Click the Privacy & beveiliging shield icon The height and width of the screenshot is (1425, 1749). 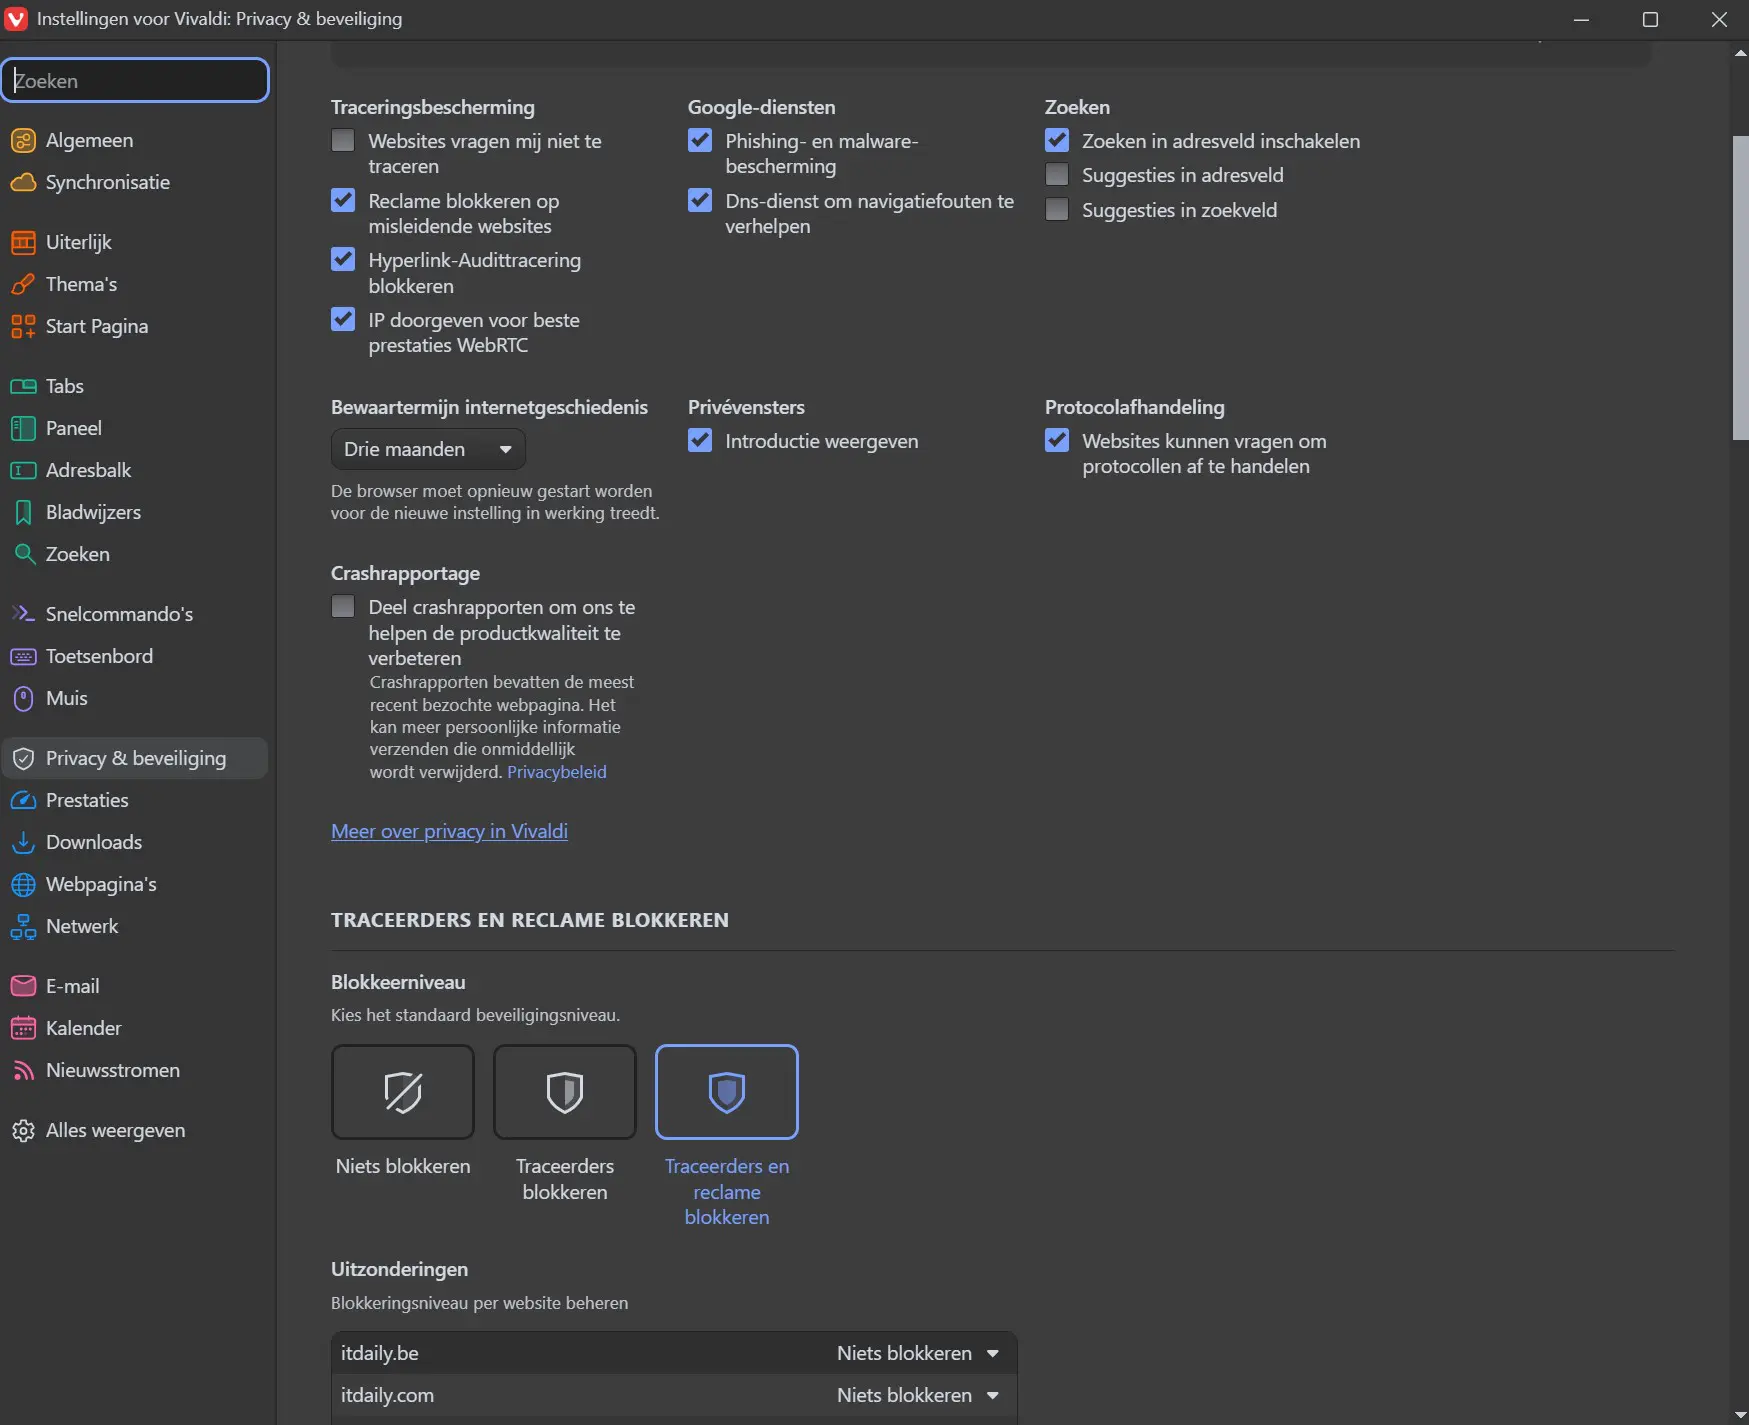pyautogui.click(x=23, y=759)
